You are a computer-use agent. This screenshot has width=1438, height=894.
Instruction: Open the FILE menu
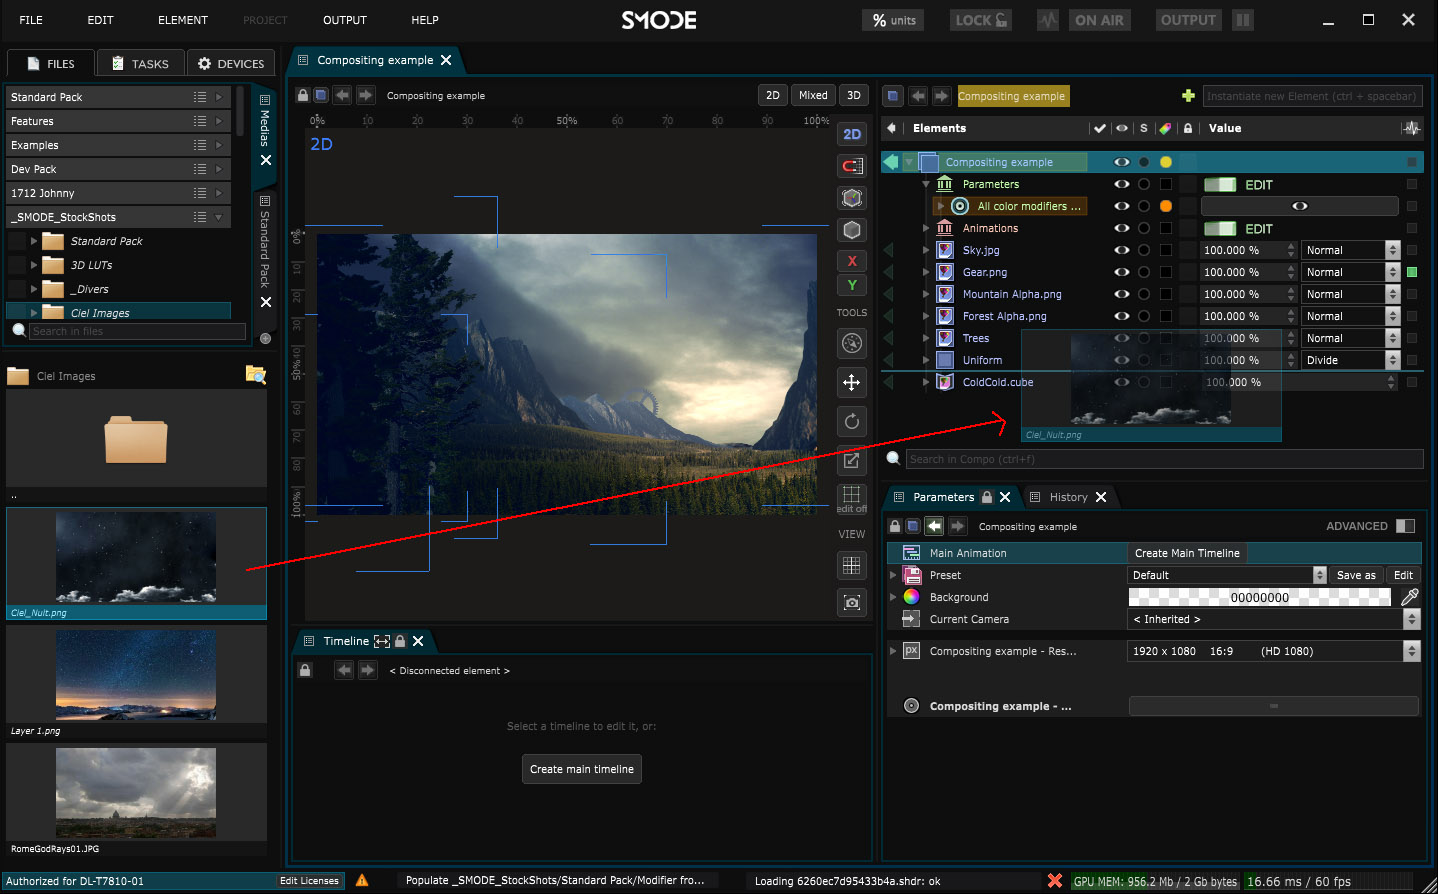pyautogui.click(x=31, y=20)
